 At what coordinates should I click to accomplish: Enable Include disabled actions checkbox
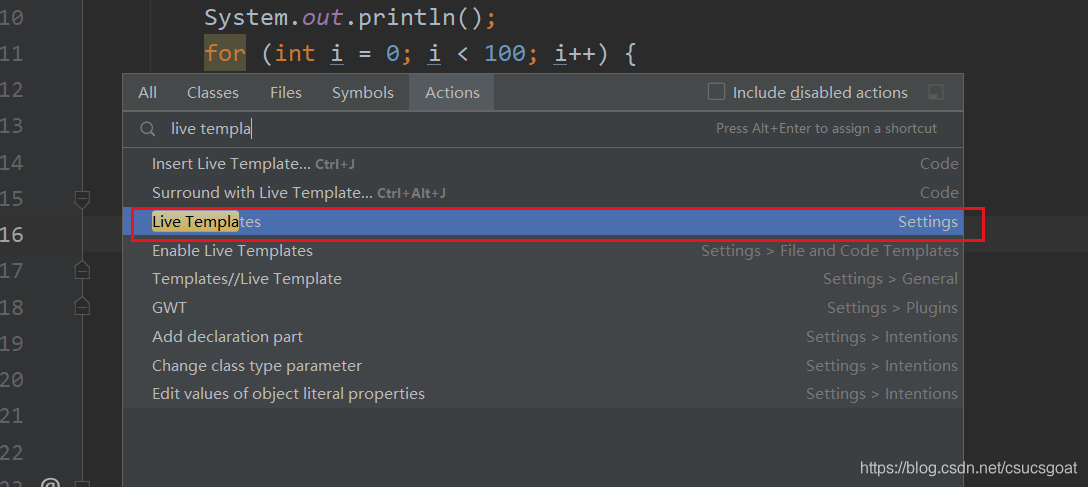(x=716, y=92)
